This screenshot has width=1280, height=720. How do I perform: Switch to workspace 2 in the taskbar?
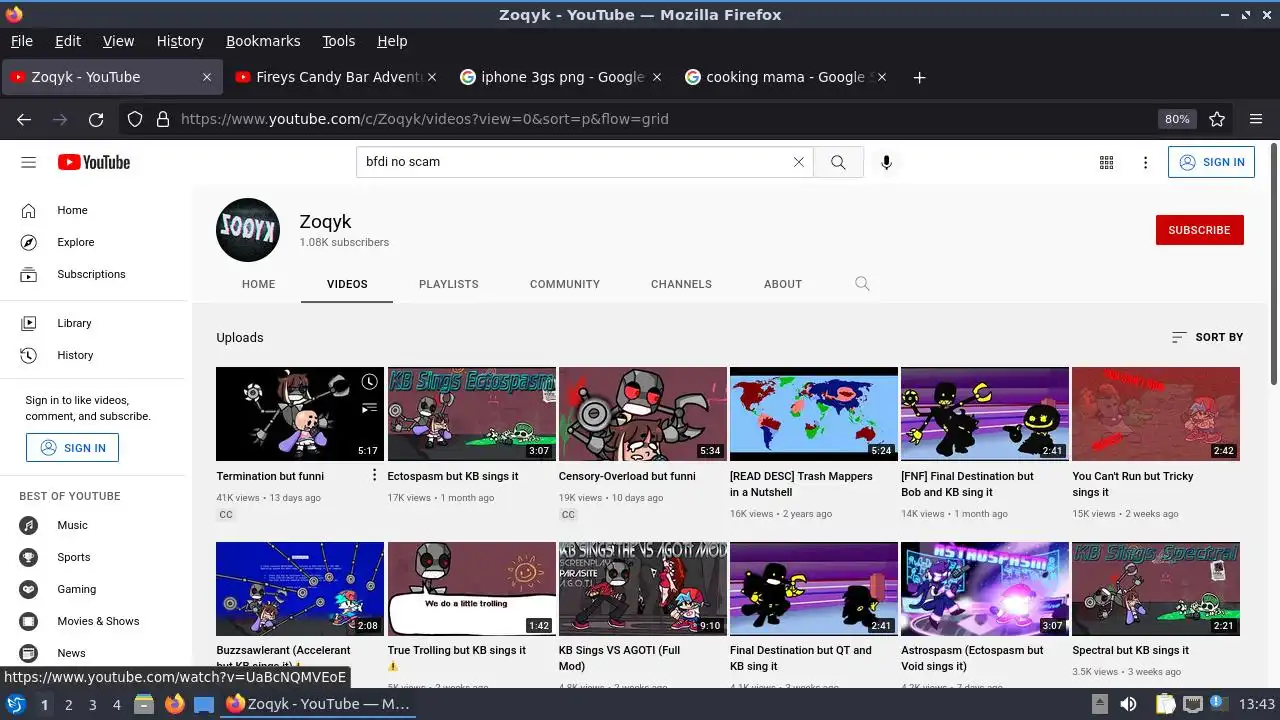pyautogui.click(x=68, y=704)
